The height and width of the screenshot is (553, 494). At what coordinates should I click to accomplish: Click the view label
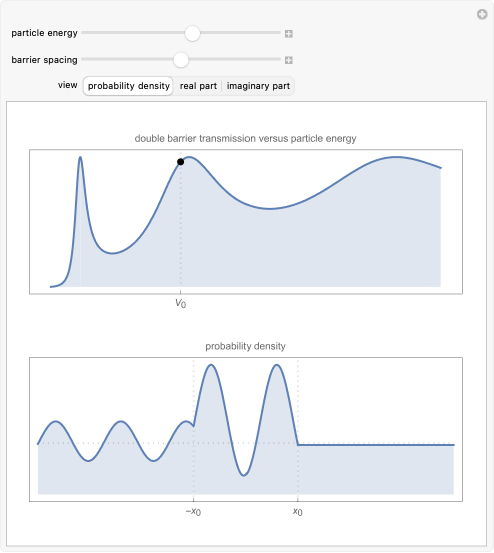pos(68,85)
